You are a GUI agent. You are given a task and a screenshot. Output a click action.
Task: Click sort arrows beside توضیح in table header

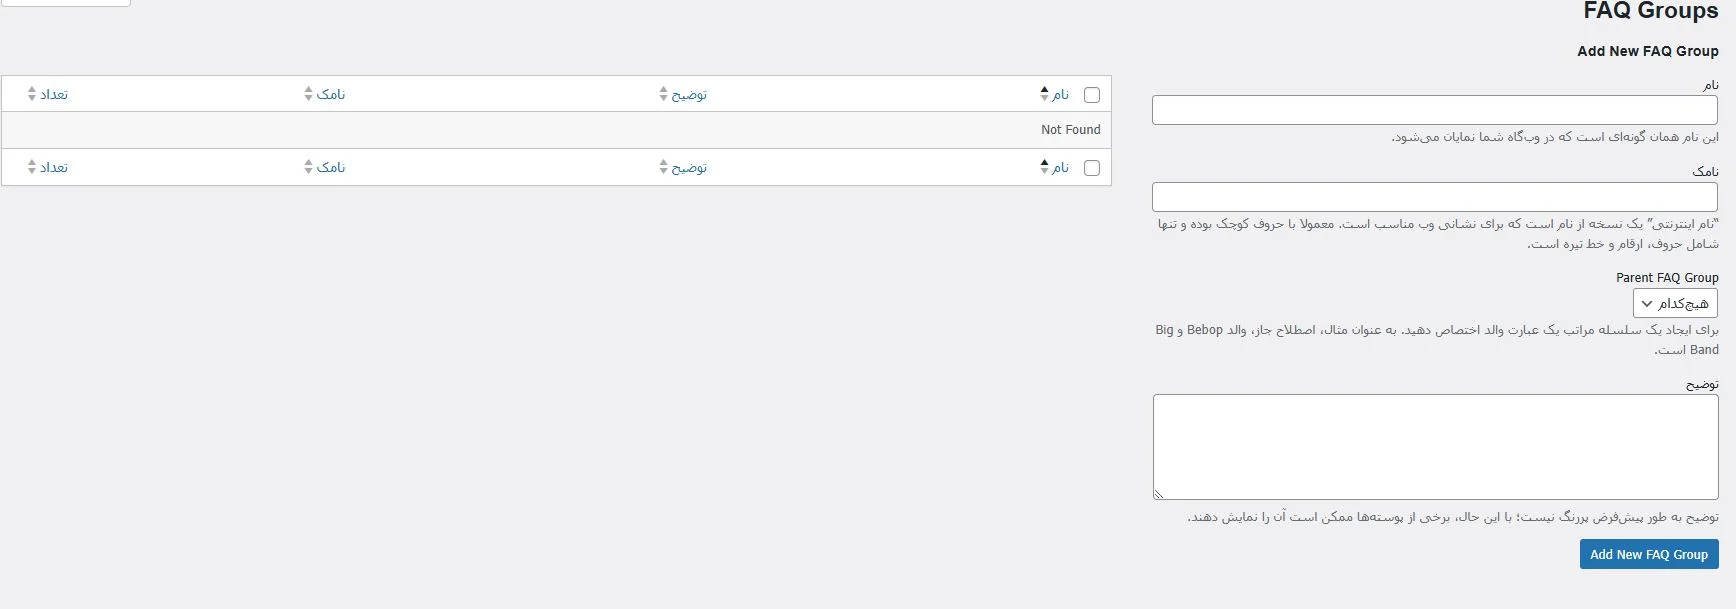[x=663, y=94]
